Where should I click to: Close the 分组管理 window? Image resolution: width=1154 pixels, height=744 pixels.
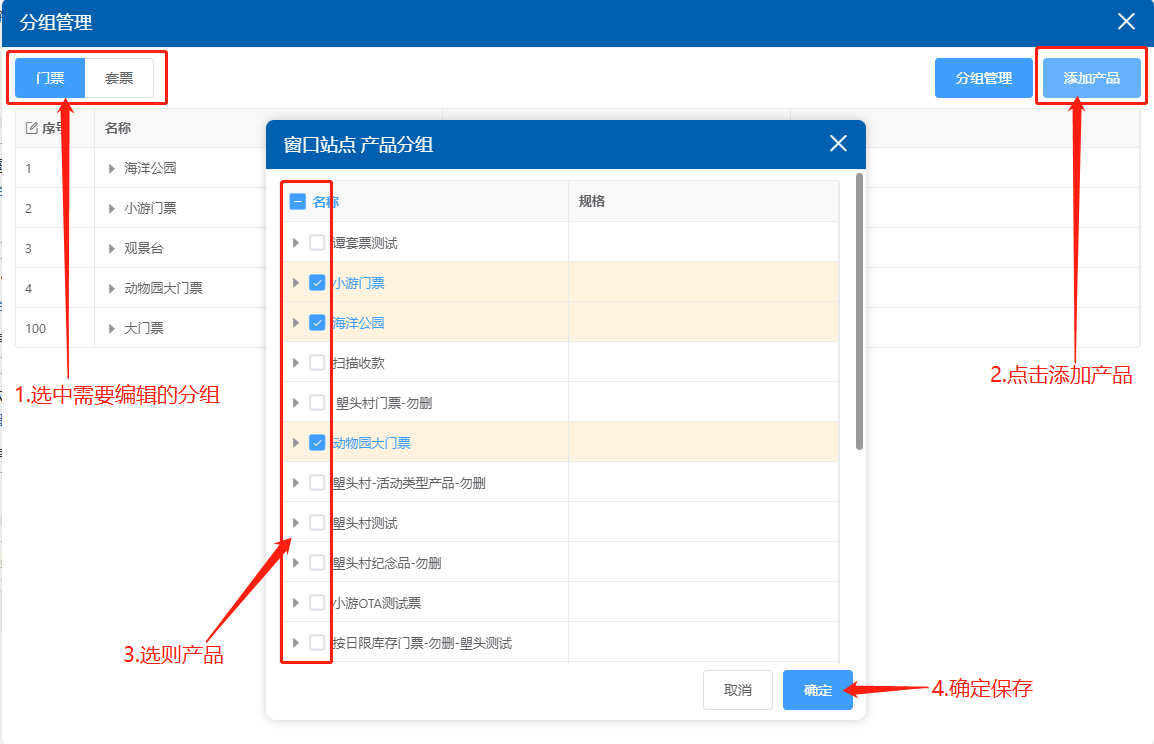coord(1127,22)
